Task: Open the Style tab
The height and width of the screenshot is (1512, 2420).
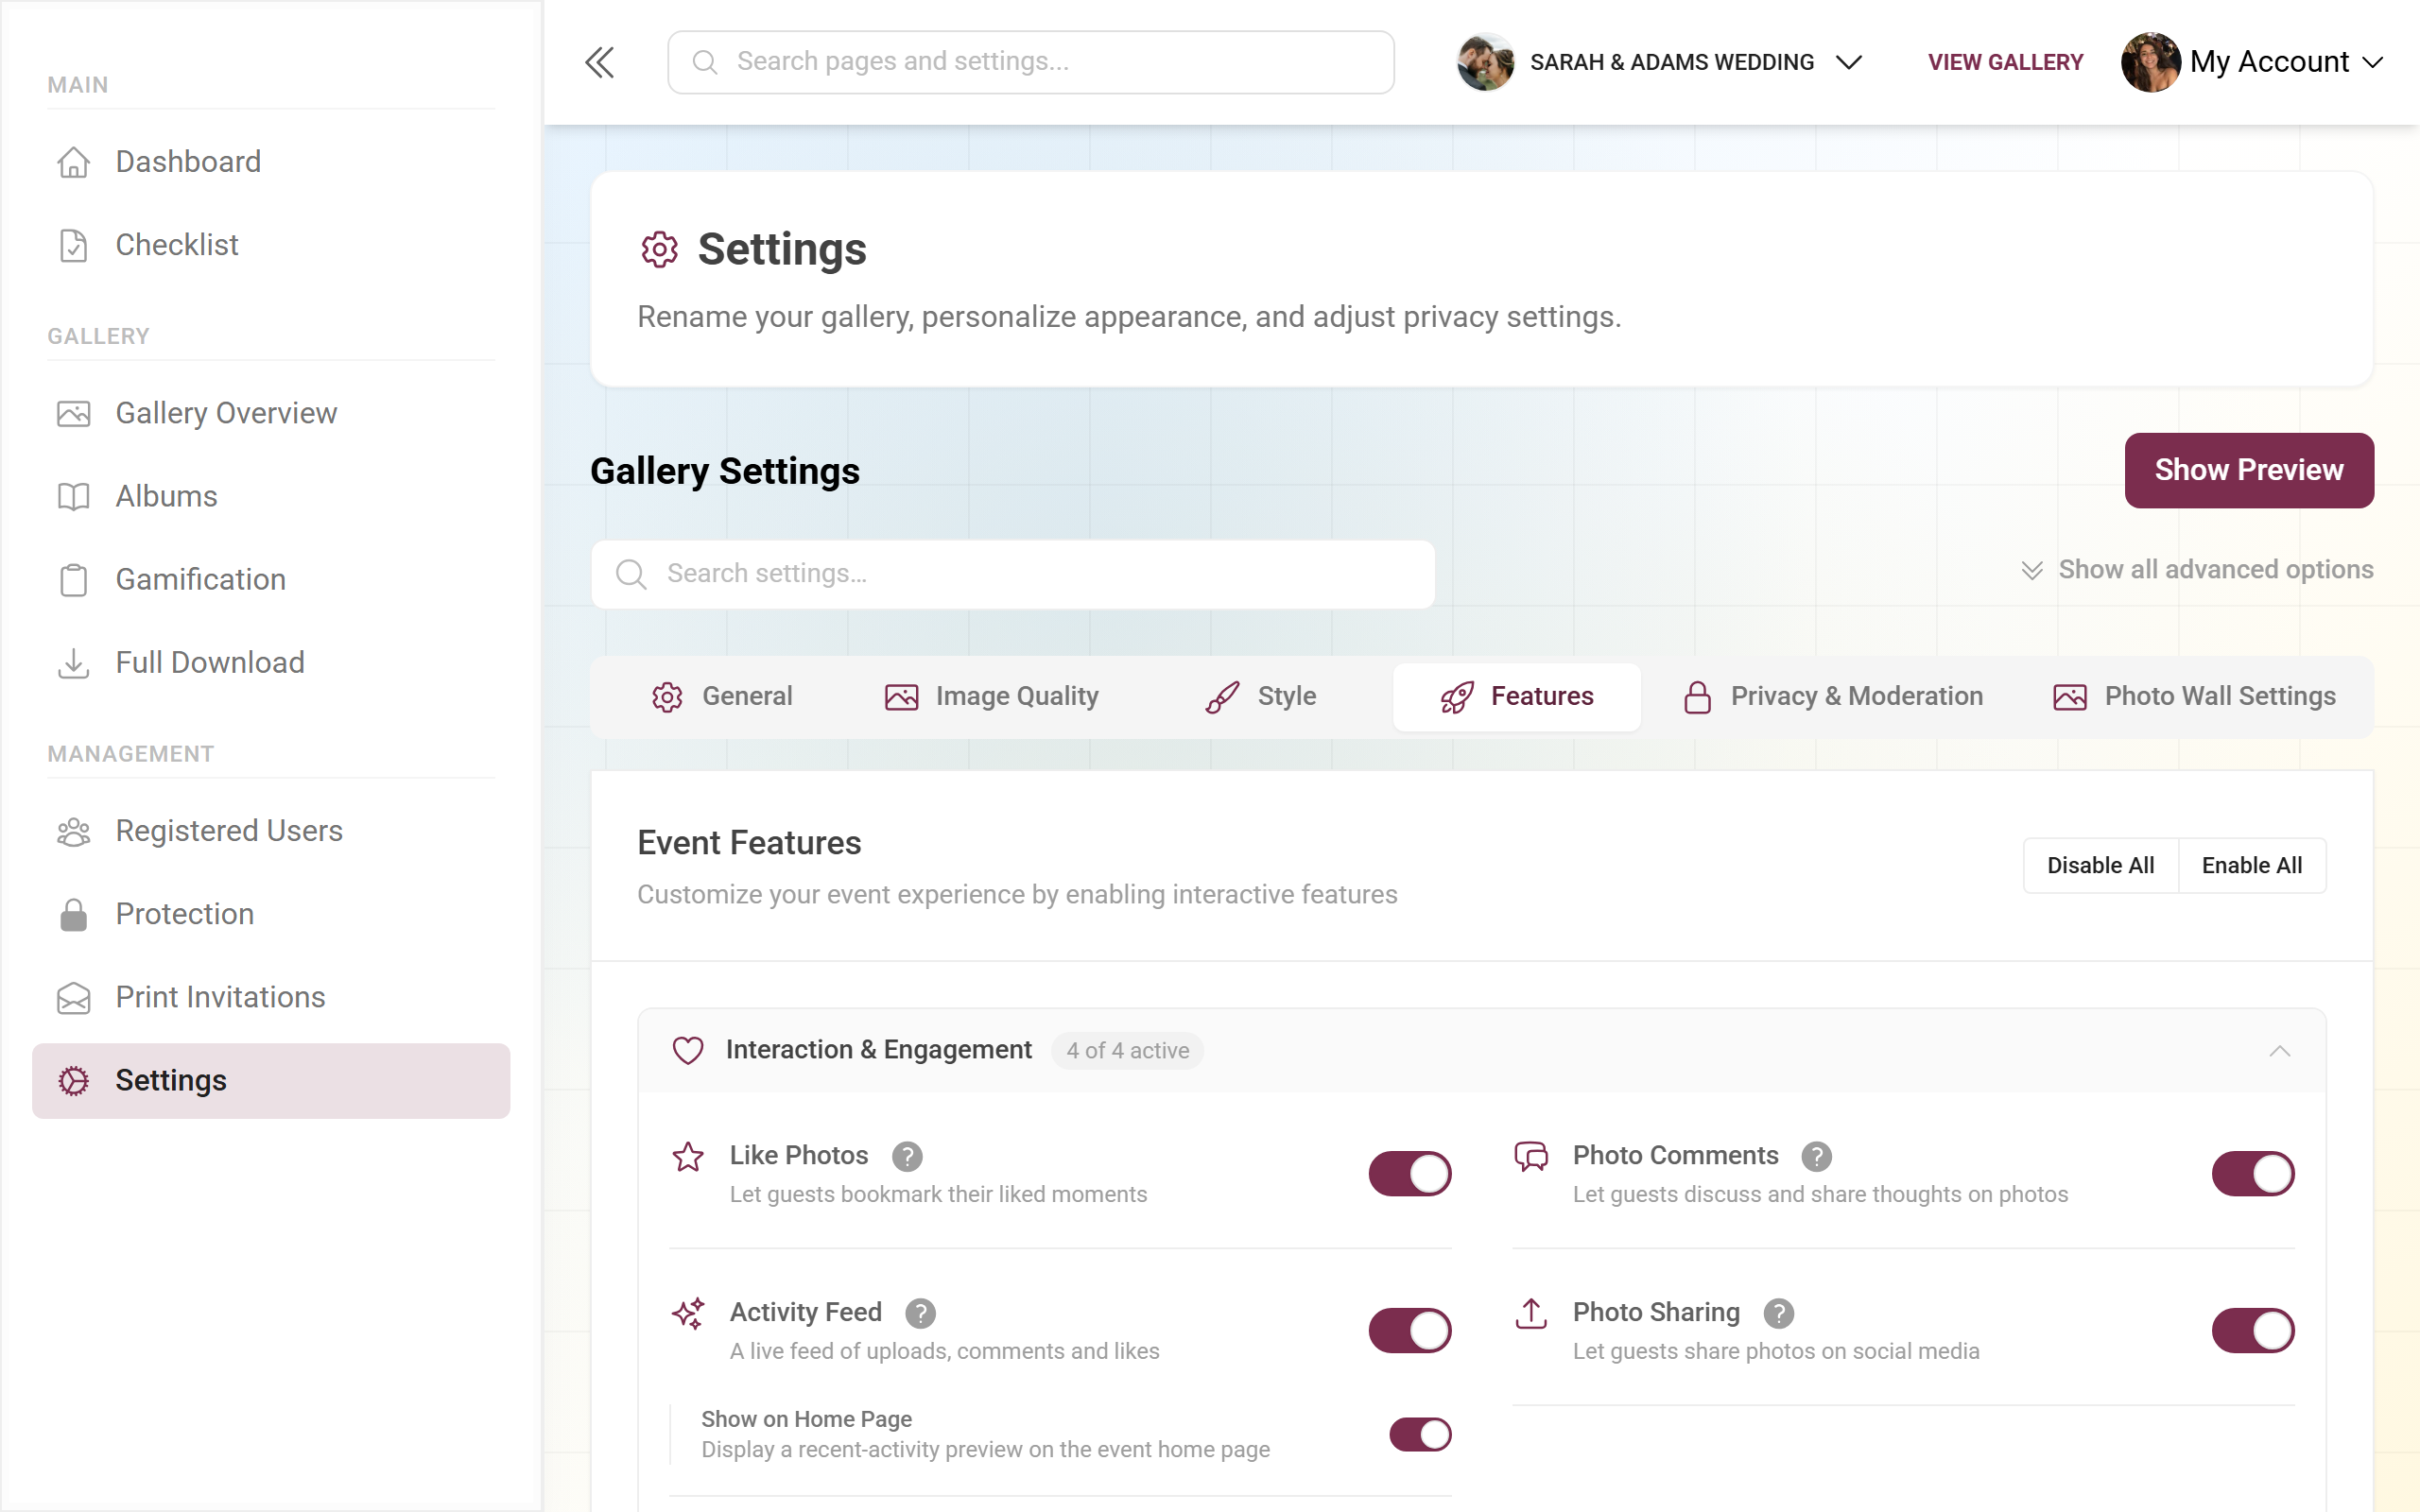Action: pos(1260,697)
